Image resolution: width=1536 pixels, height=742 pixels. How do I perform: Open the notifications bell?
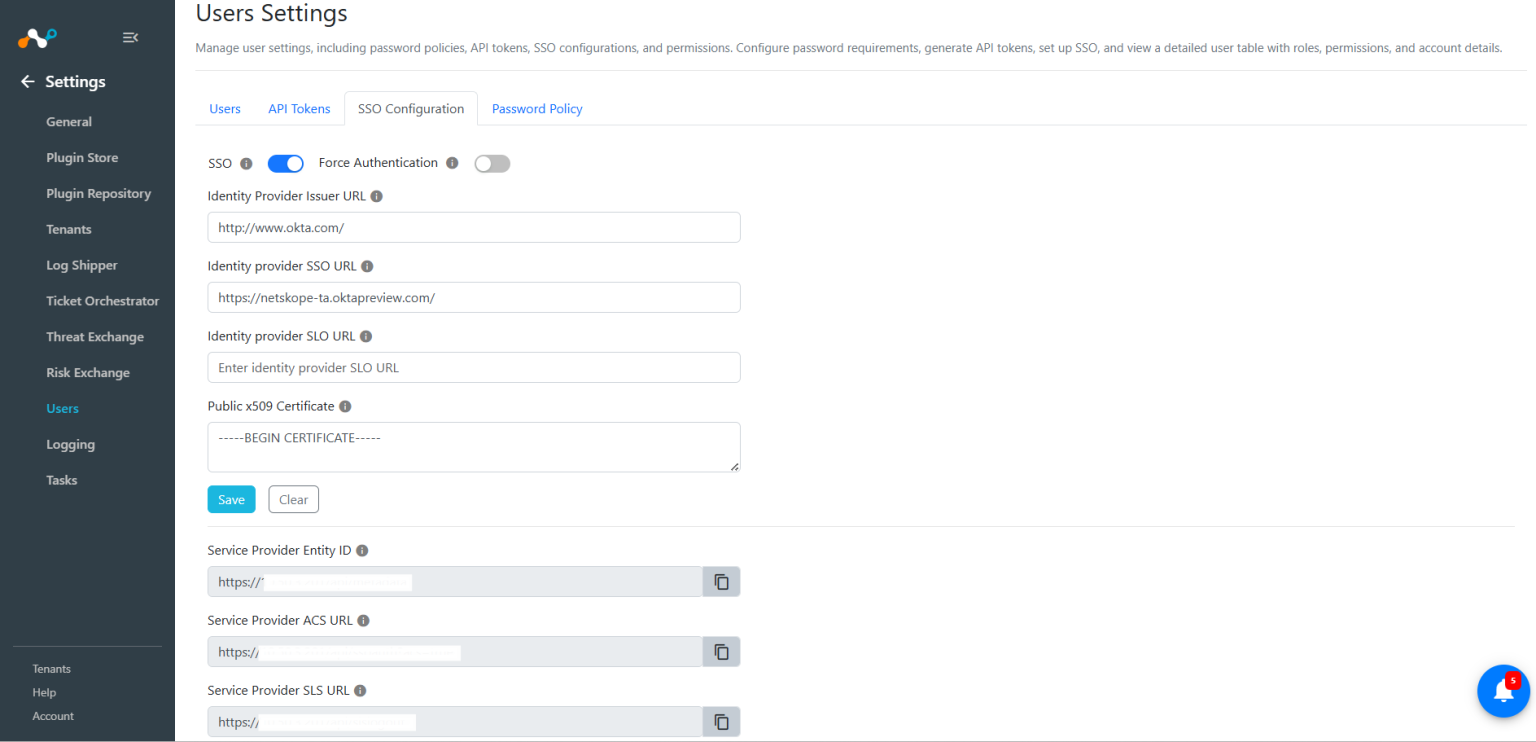[x=1503, y=691]
